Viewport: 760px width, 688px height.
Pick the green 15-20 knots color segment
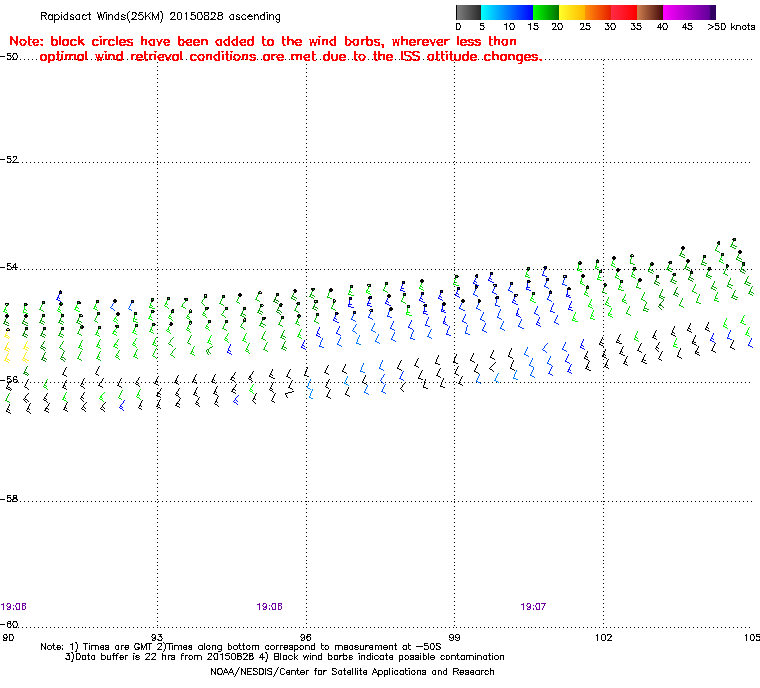click(x=546, y=12)
